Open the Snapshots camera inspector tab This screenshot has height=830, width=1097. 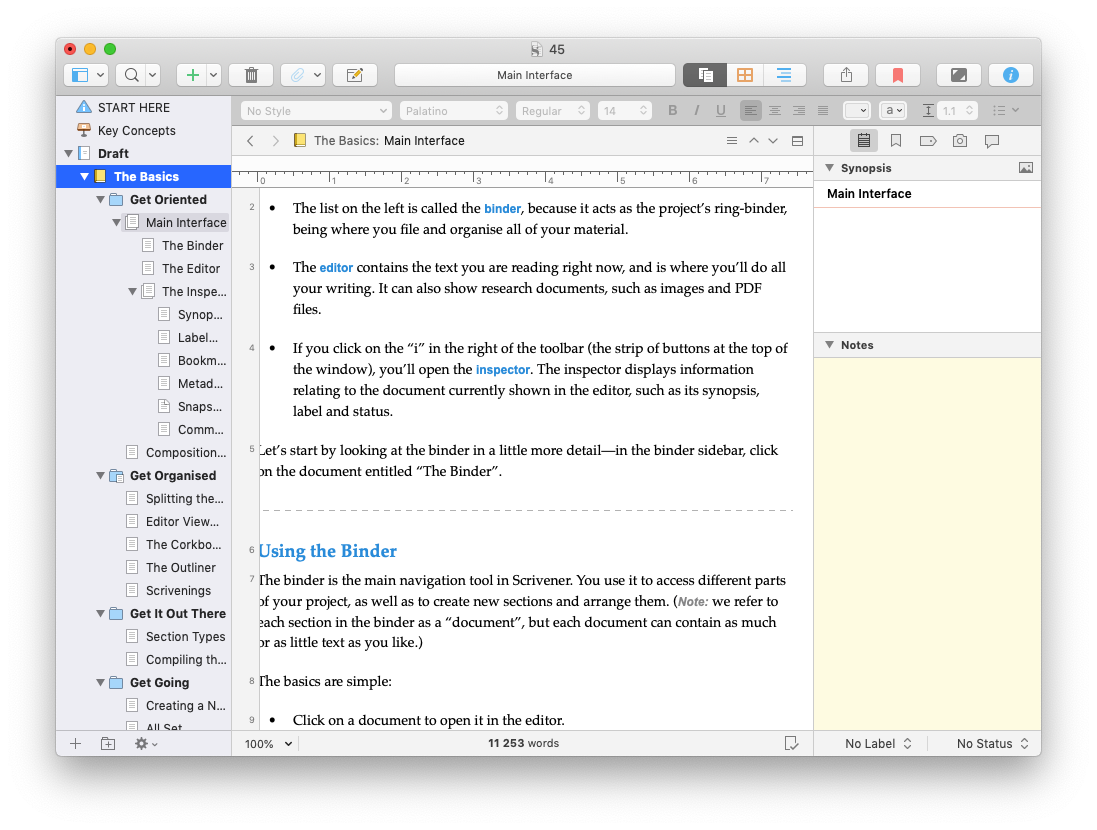coord(960,141)
